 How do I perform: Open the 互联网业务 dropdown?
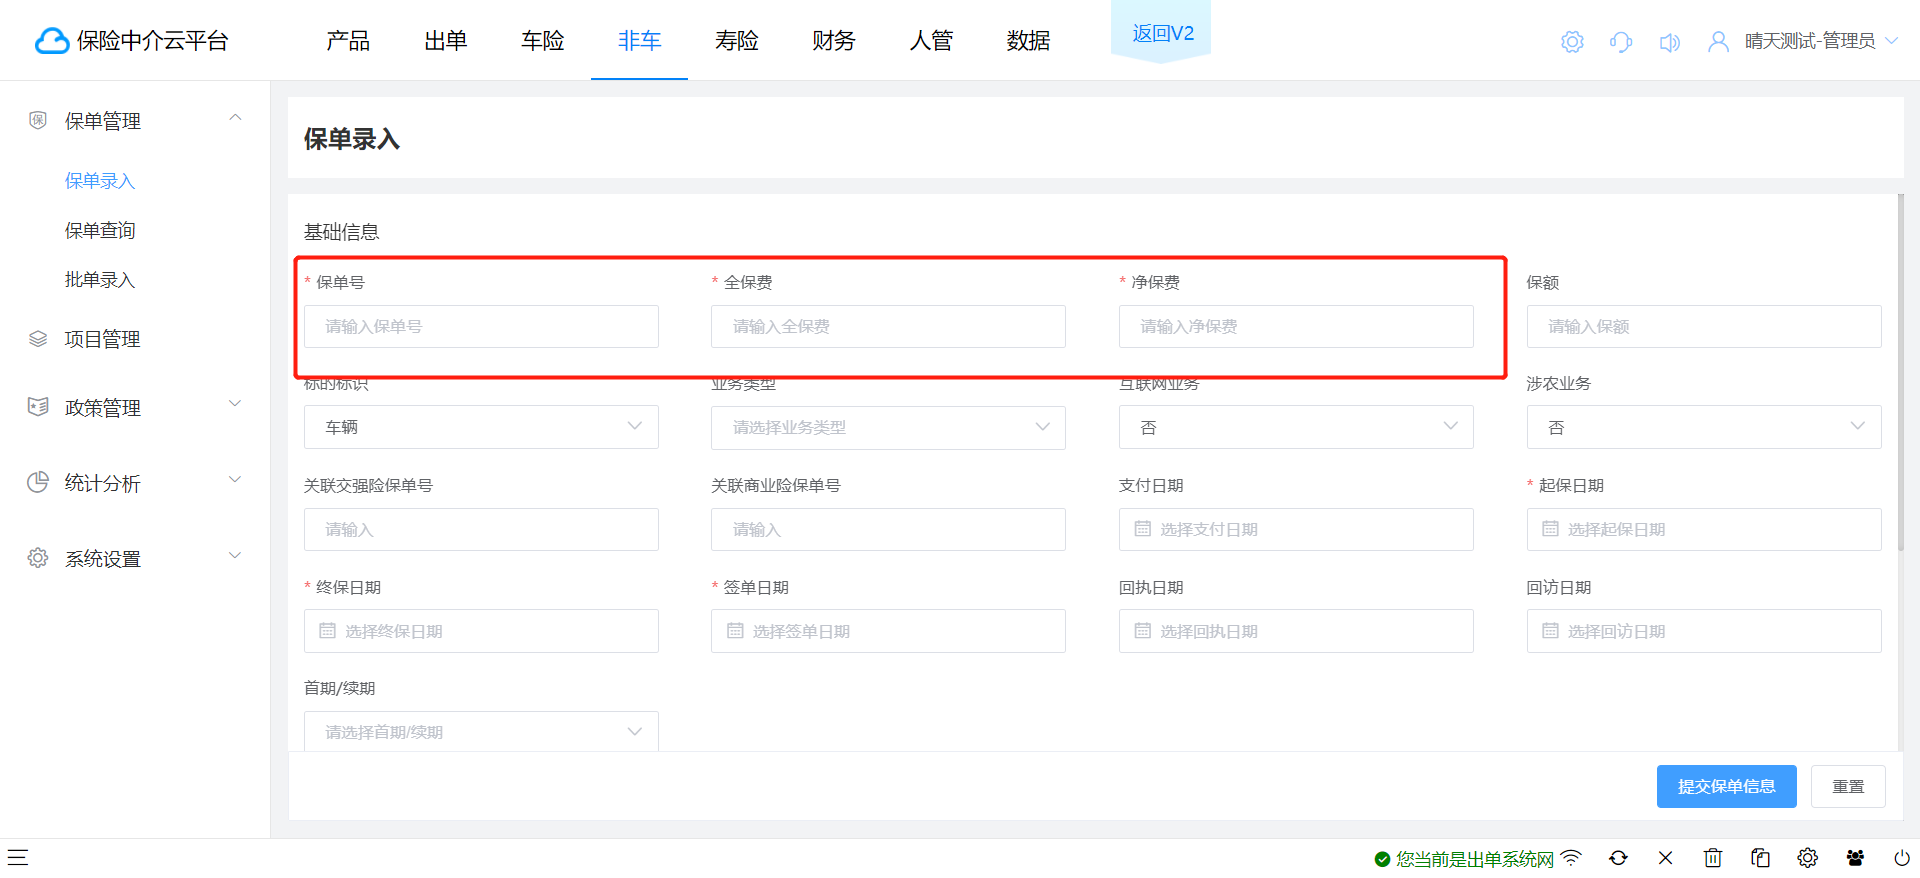1296,427
